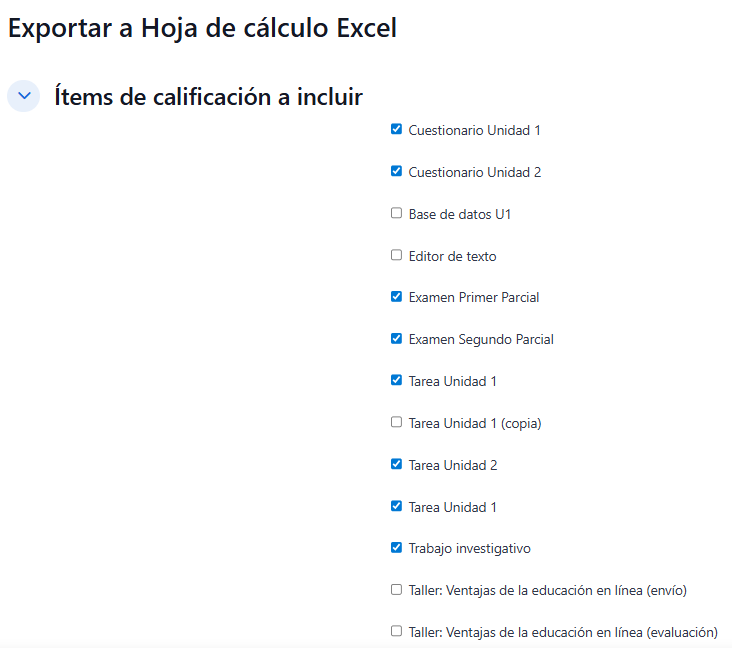
Task: Uncheck the Cuestionario Unidad 2 checkbox
Action: [396, 171]
